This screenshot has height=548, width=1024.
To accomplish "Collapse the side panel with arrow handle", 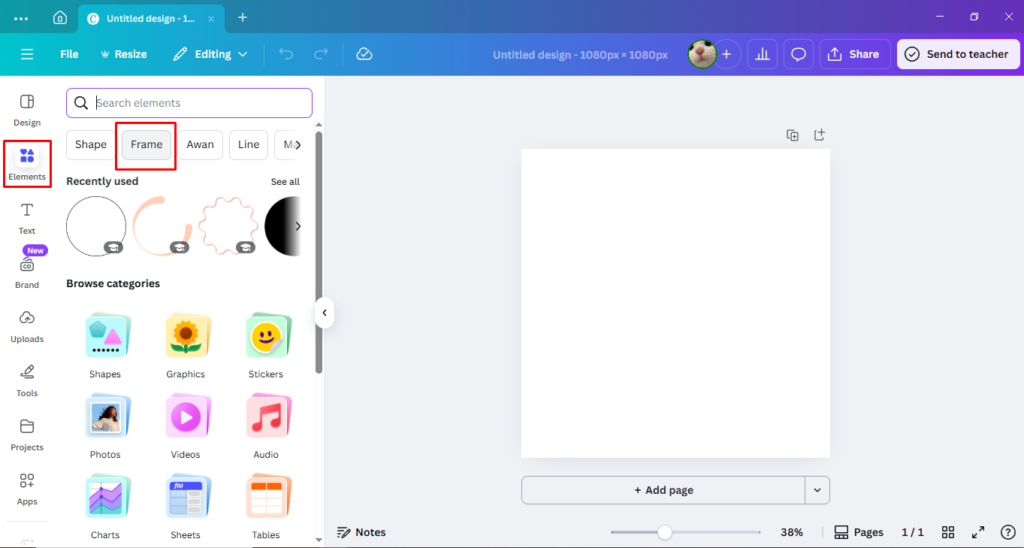I will coord(324,313).
